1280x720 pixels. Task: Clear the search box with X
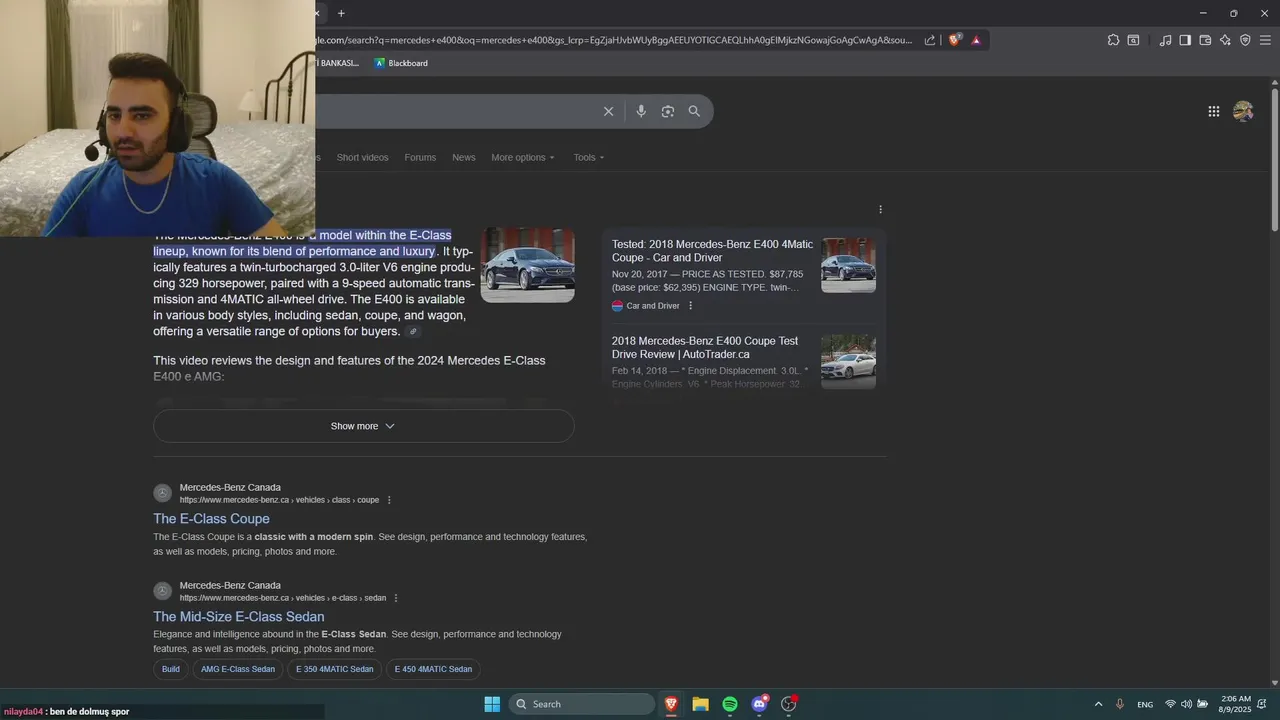[x=608, y=111]
